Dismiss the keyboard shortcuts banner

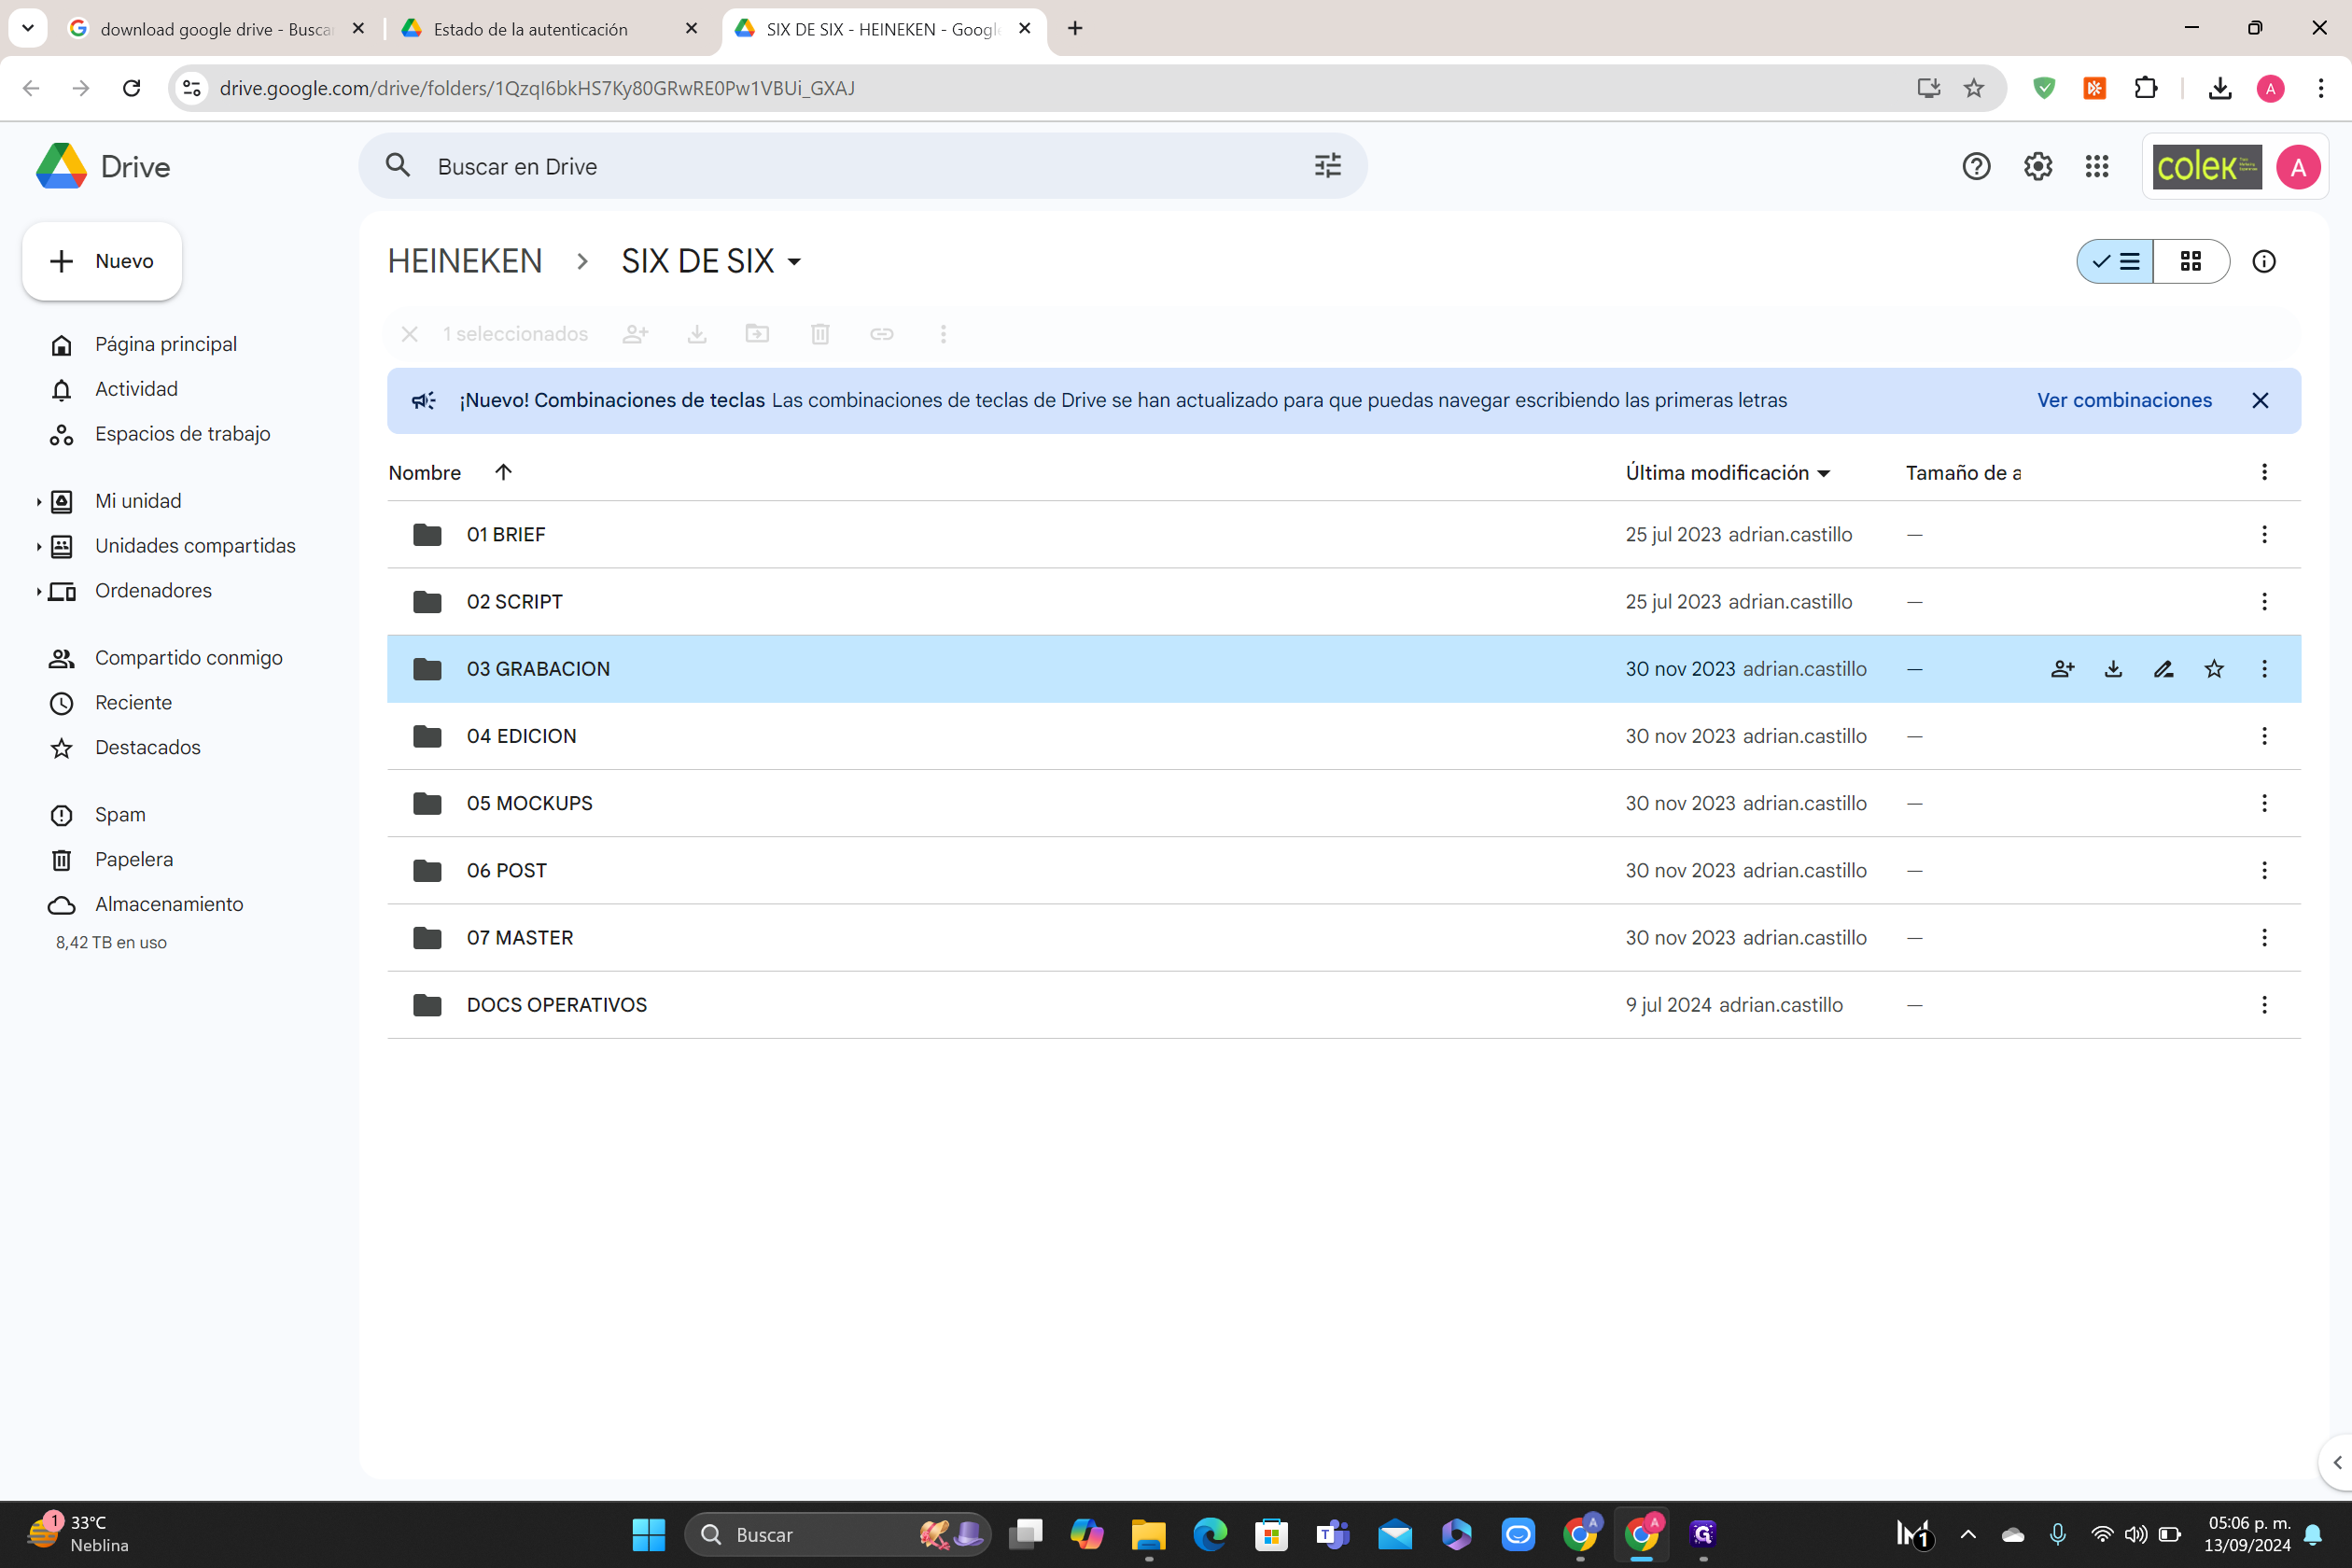pyautogui.click(x=2260, y=401)
